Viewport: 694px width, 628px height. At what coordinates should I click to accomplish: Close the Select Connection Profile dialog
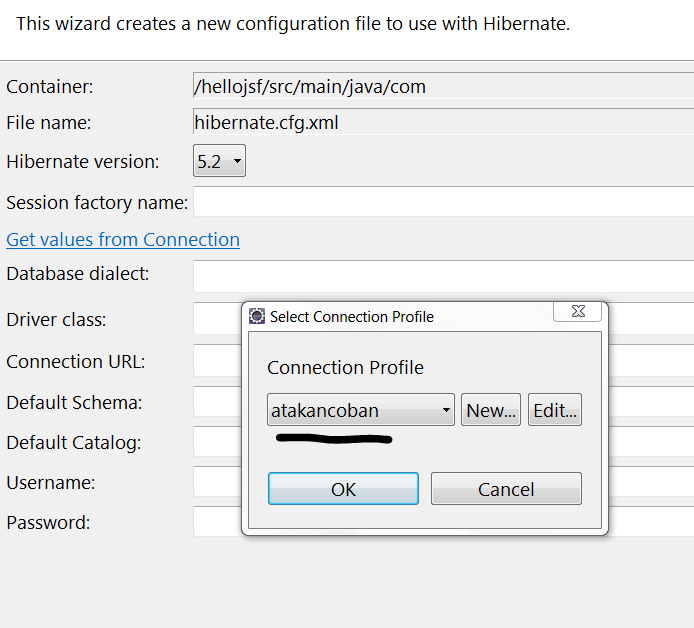point(578,312)
